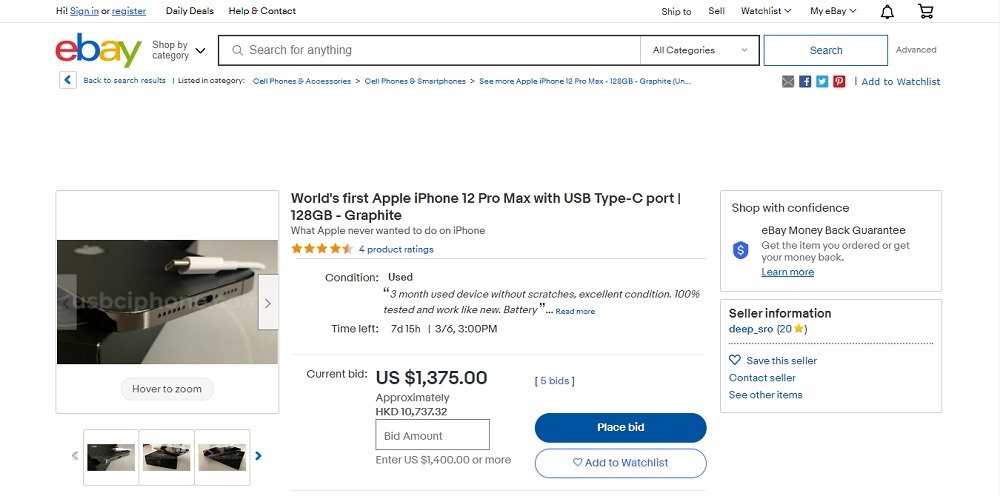
Task: Share listing via email envelope icon
Action: tap(788, 82)
